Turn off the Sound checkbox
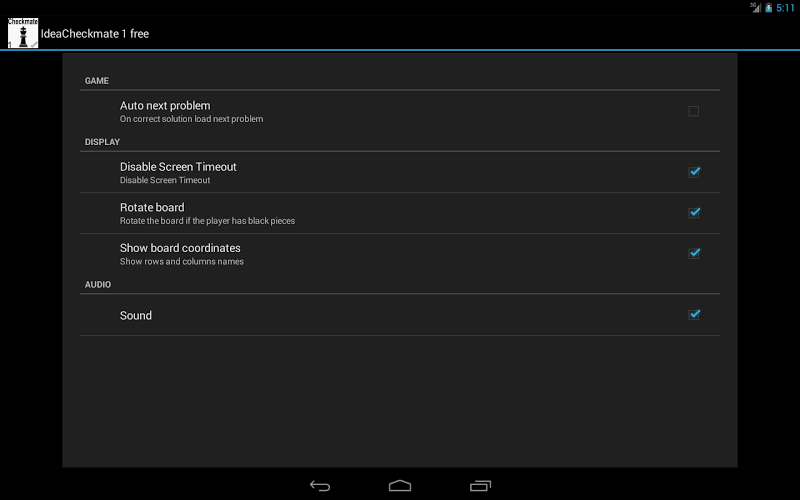The width and height of the screenshot is (800, 500). 694,314
